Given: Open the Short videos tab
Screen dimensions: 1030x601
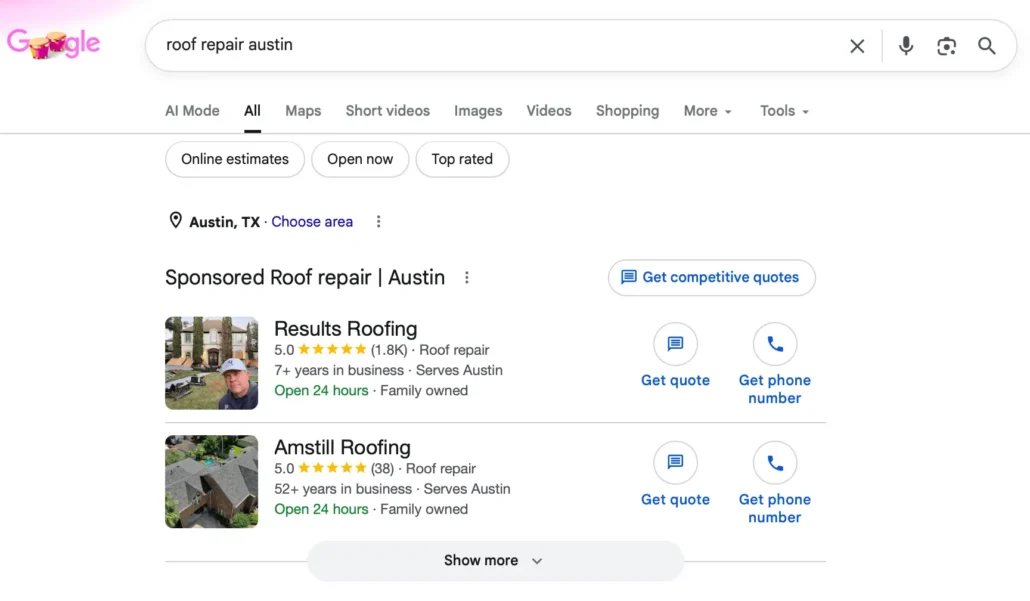Looking at the screenshot, I should click(388, 111).
